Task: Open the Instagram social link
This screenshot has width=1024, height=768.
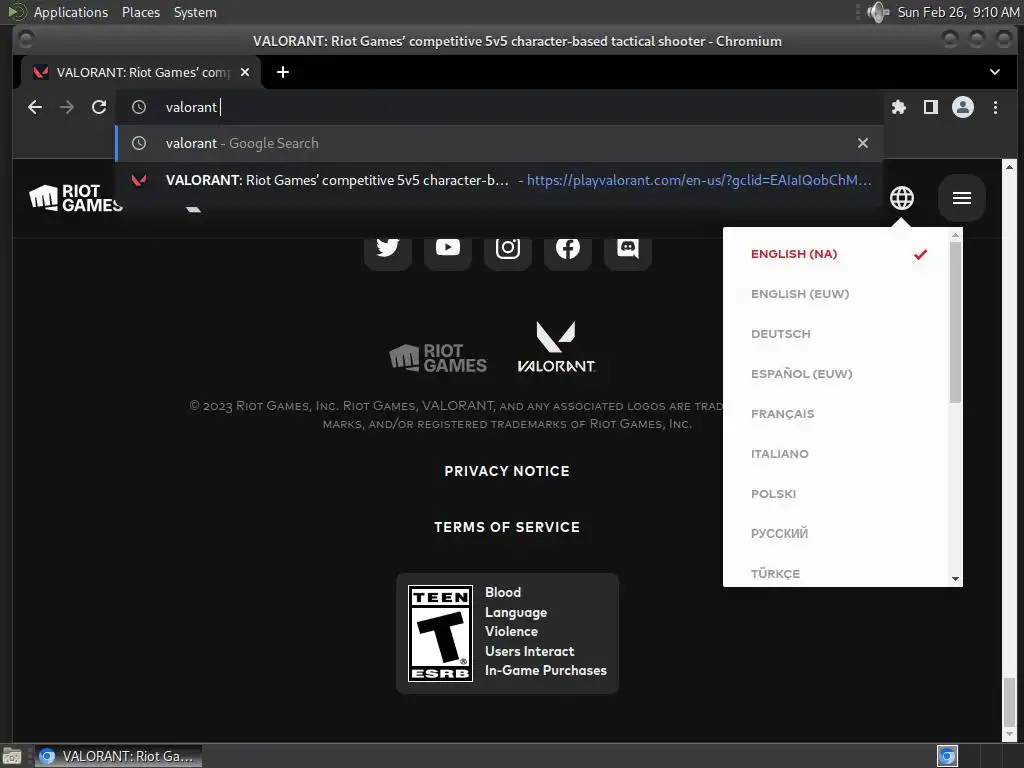Action: (508, 249)
